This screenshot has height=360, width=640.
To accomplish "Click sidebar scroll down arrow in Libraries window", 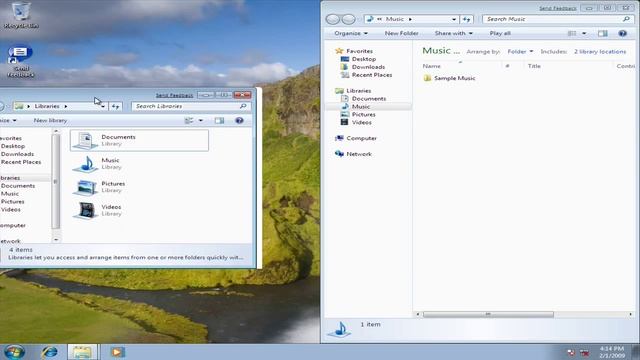I will [x=56, y=240].
